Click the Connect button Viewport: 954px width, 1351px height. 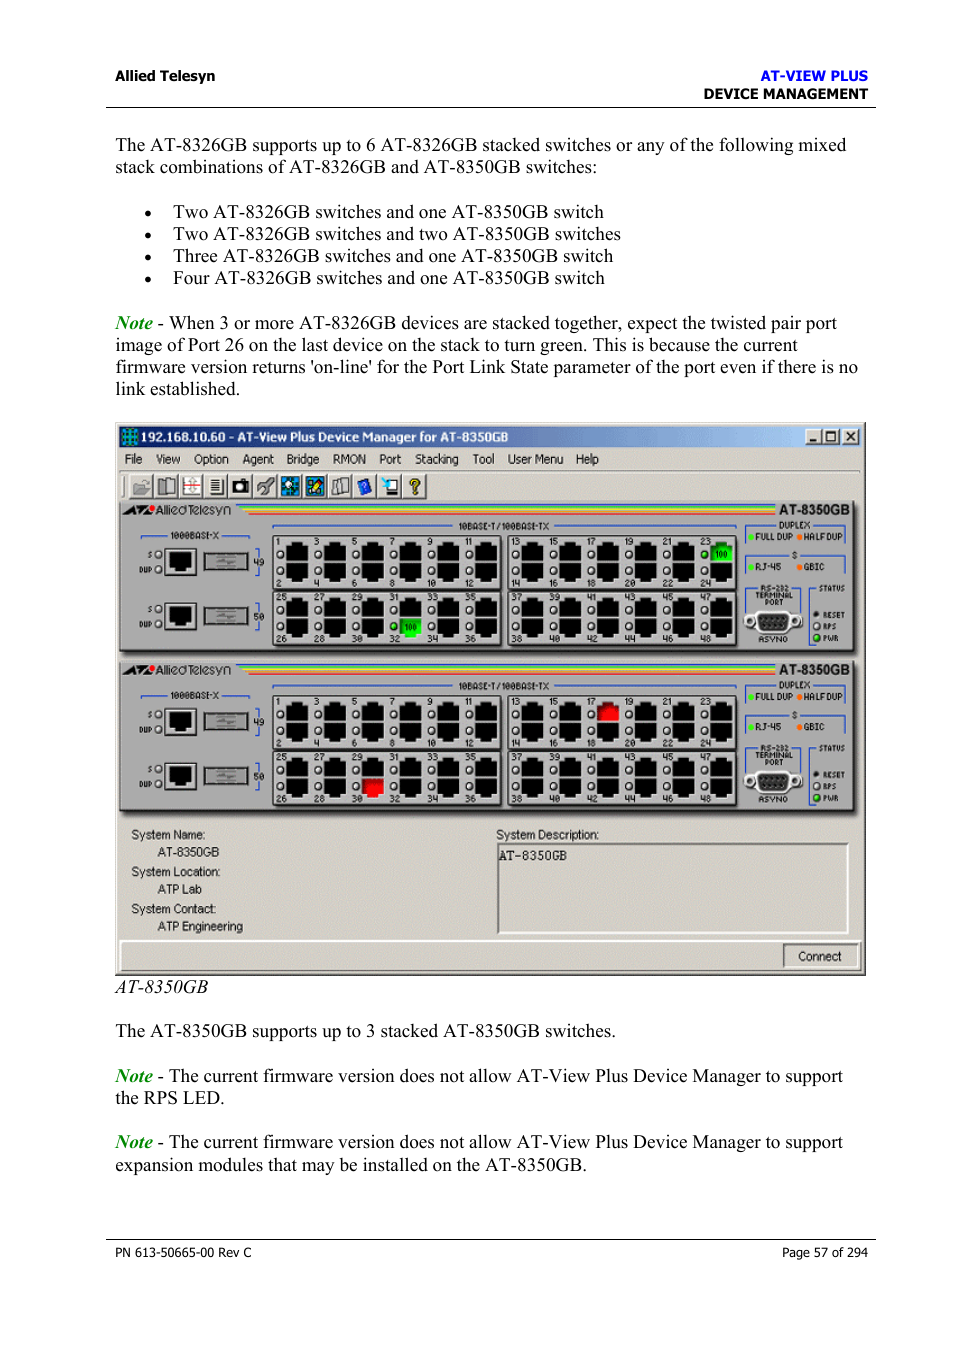tap(820, 957)
